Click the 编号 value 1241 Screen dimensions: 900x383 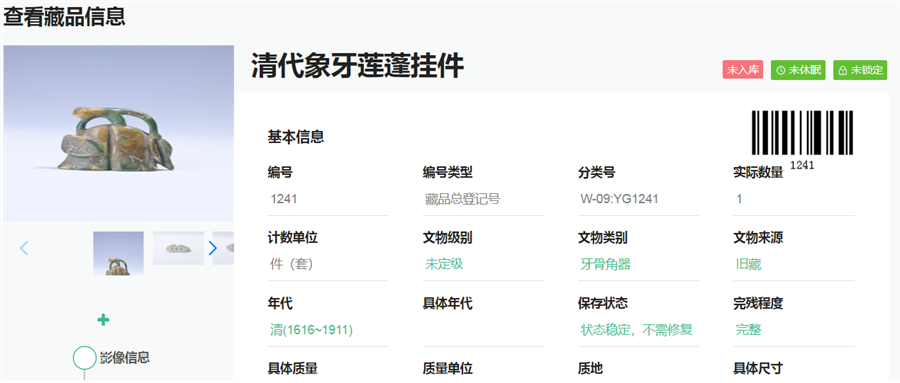point(284,199)
